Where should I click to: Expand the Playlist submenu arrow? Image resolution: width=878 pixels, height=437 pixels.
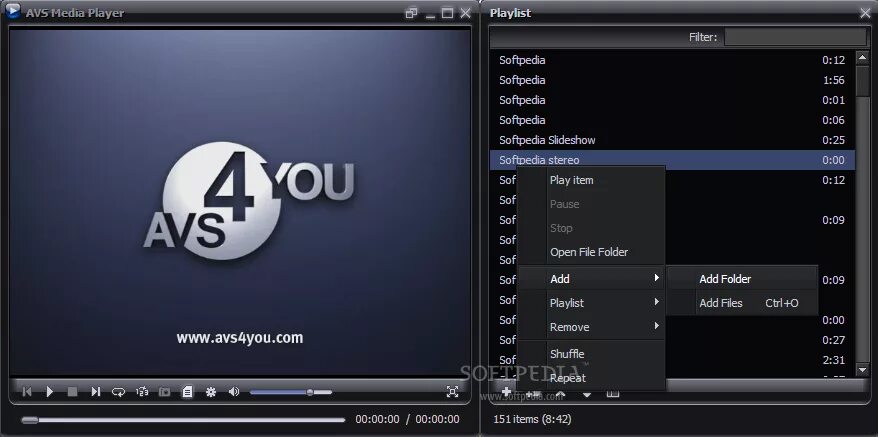(x=656, y=303)
